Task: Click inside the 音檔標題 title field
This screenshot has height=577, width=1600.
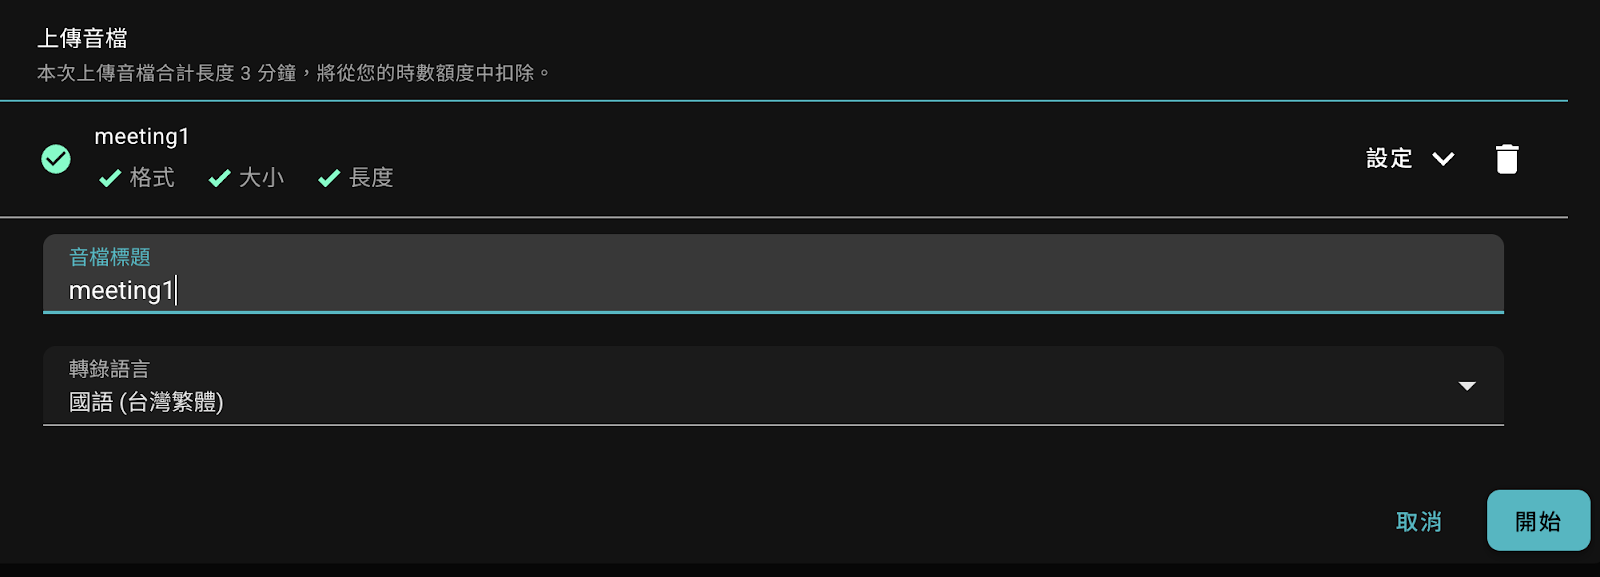Action: (400, 291)
